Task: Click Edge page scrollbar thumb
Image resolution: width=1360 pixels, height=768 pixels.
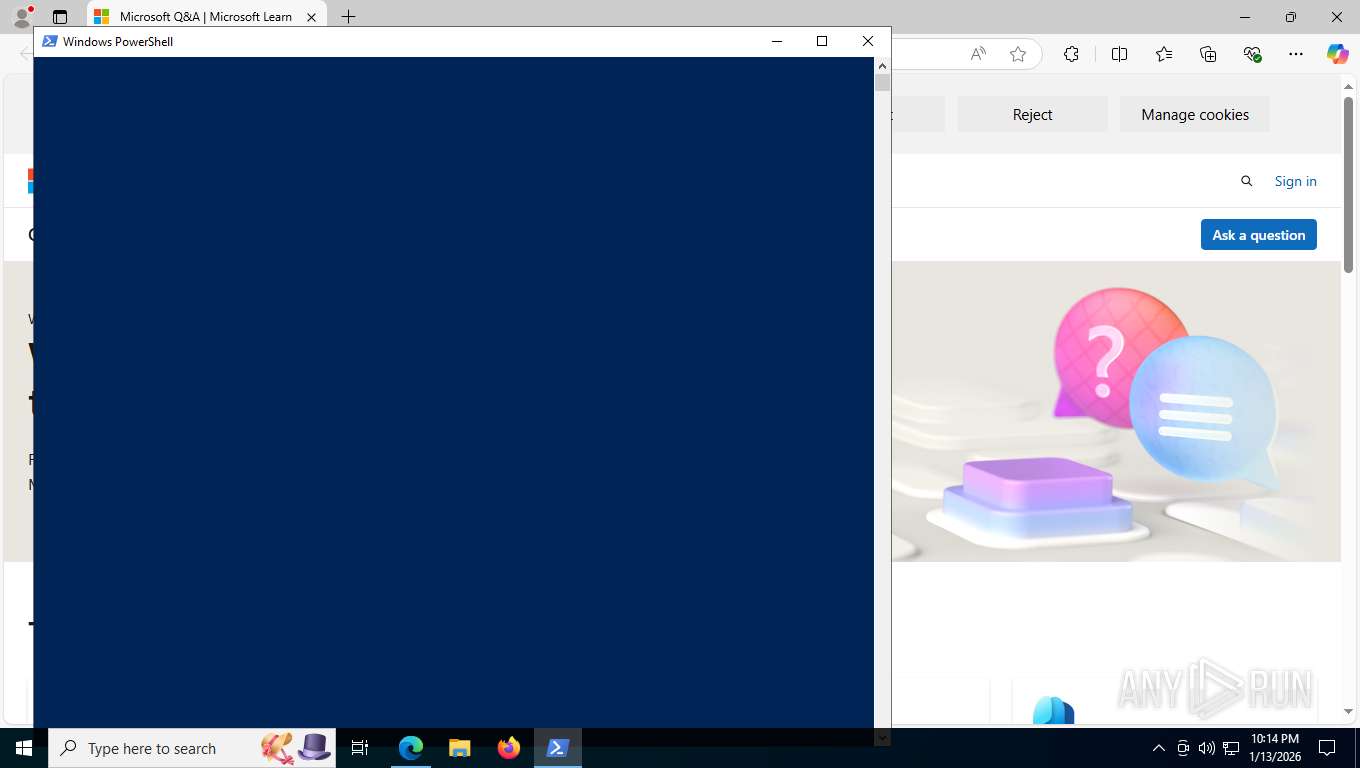Action: [x=1348, y=185]
